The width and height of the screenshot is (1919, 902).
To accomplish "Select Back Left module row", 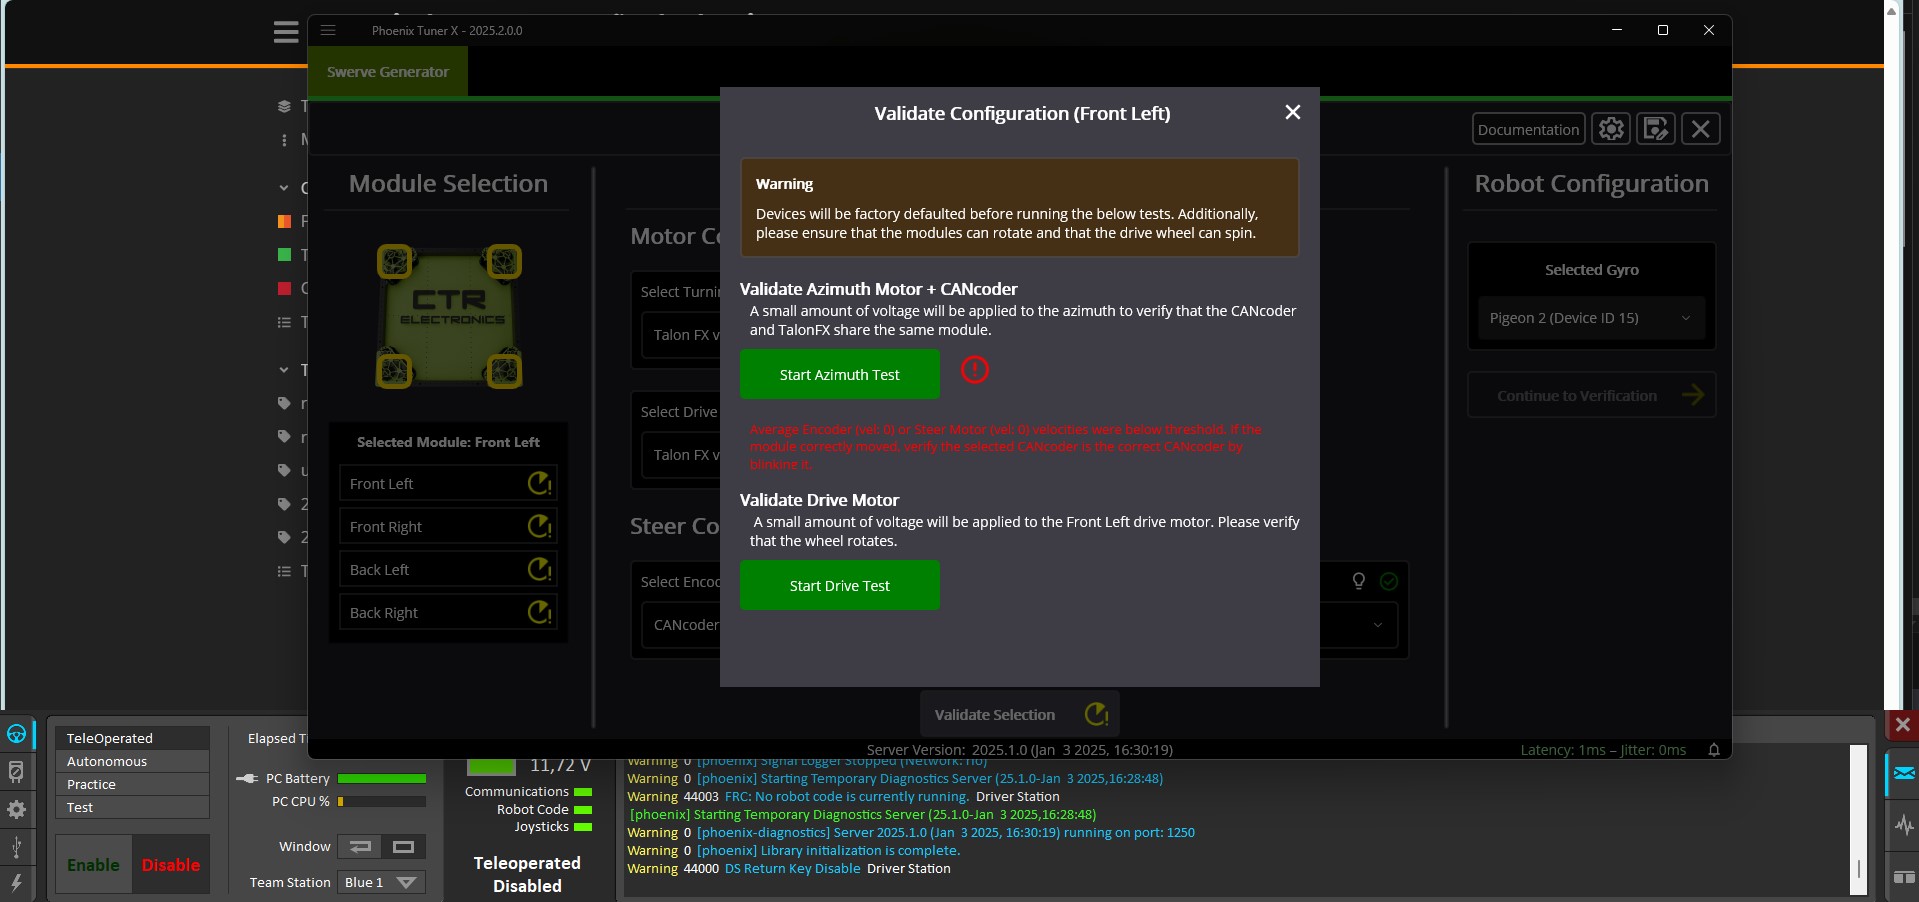I will pyautogui.click(x=448, y=569).
